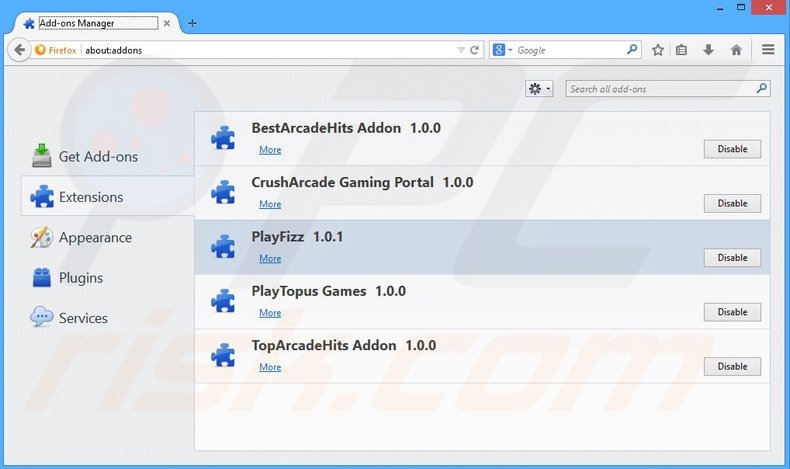The height and width of the screenshot is (469, 790).
Task: Switch to the Appearance category
Action: coord(107,237)
